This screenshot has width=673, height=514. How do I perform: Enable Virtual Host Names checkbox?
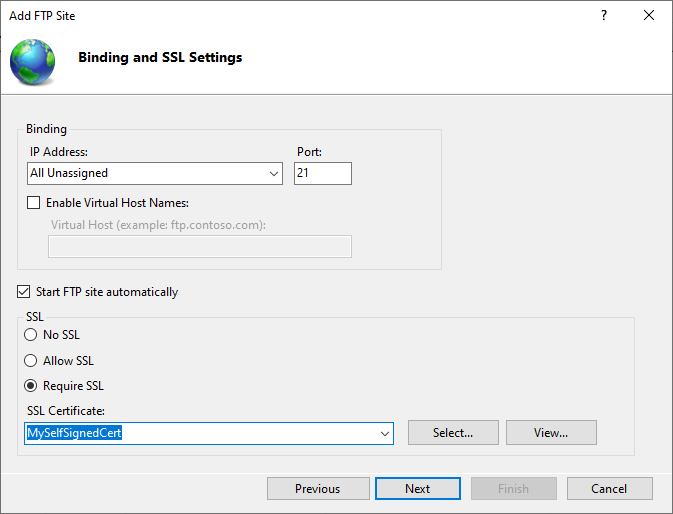click(x=35, y=203)
